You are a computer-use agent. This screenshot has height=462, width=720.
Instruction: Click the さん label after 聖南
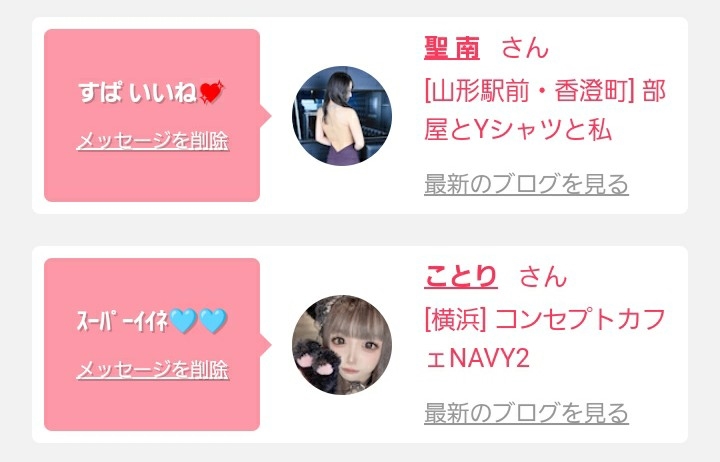[x=525, y=48]
